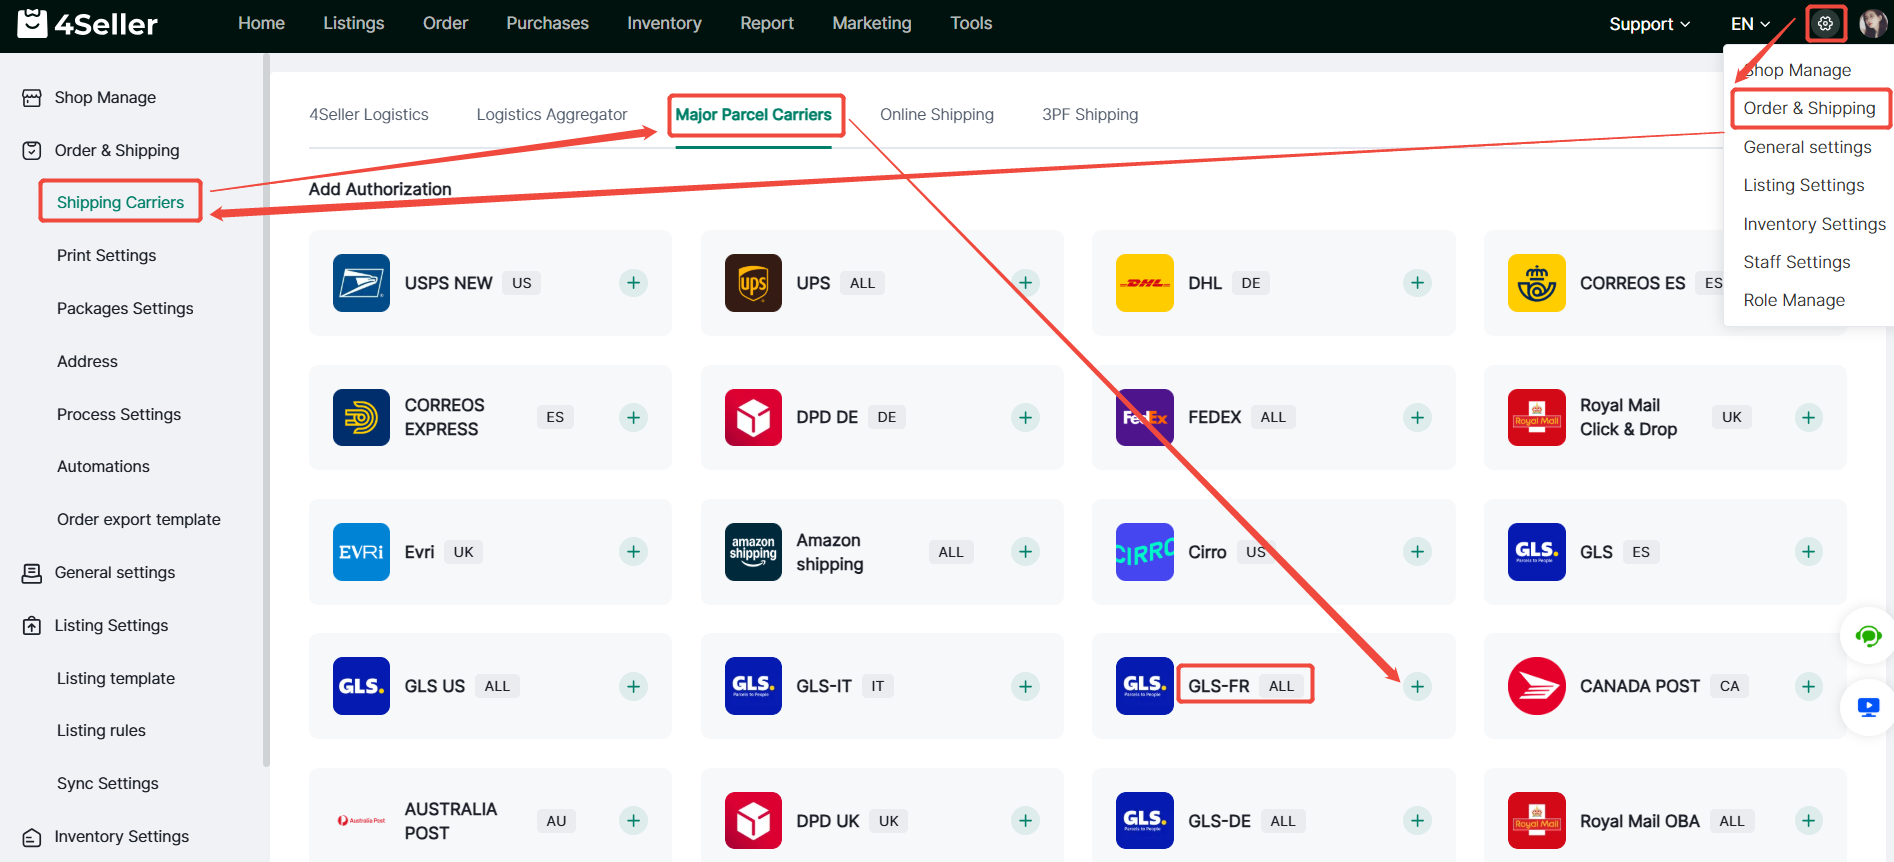This screenshot has height=862, width=1894.
Task: Add GLS-DE carrier authorization
Action: pyautogui.click(x=1417, y=821)
